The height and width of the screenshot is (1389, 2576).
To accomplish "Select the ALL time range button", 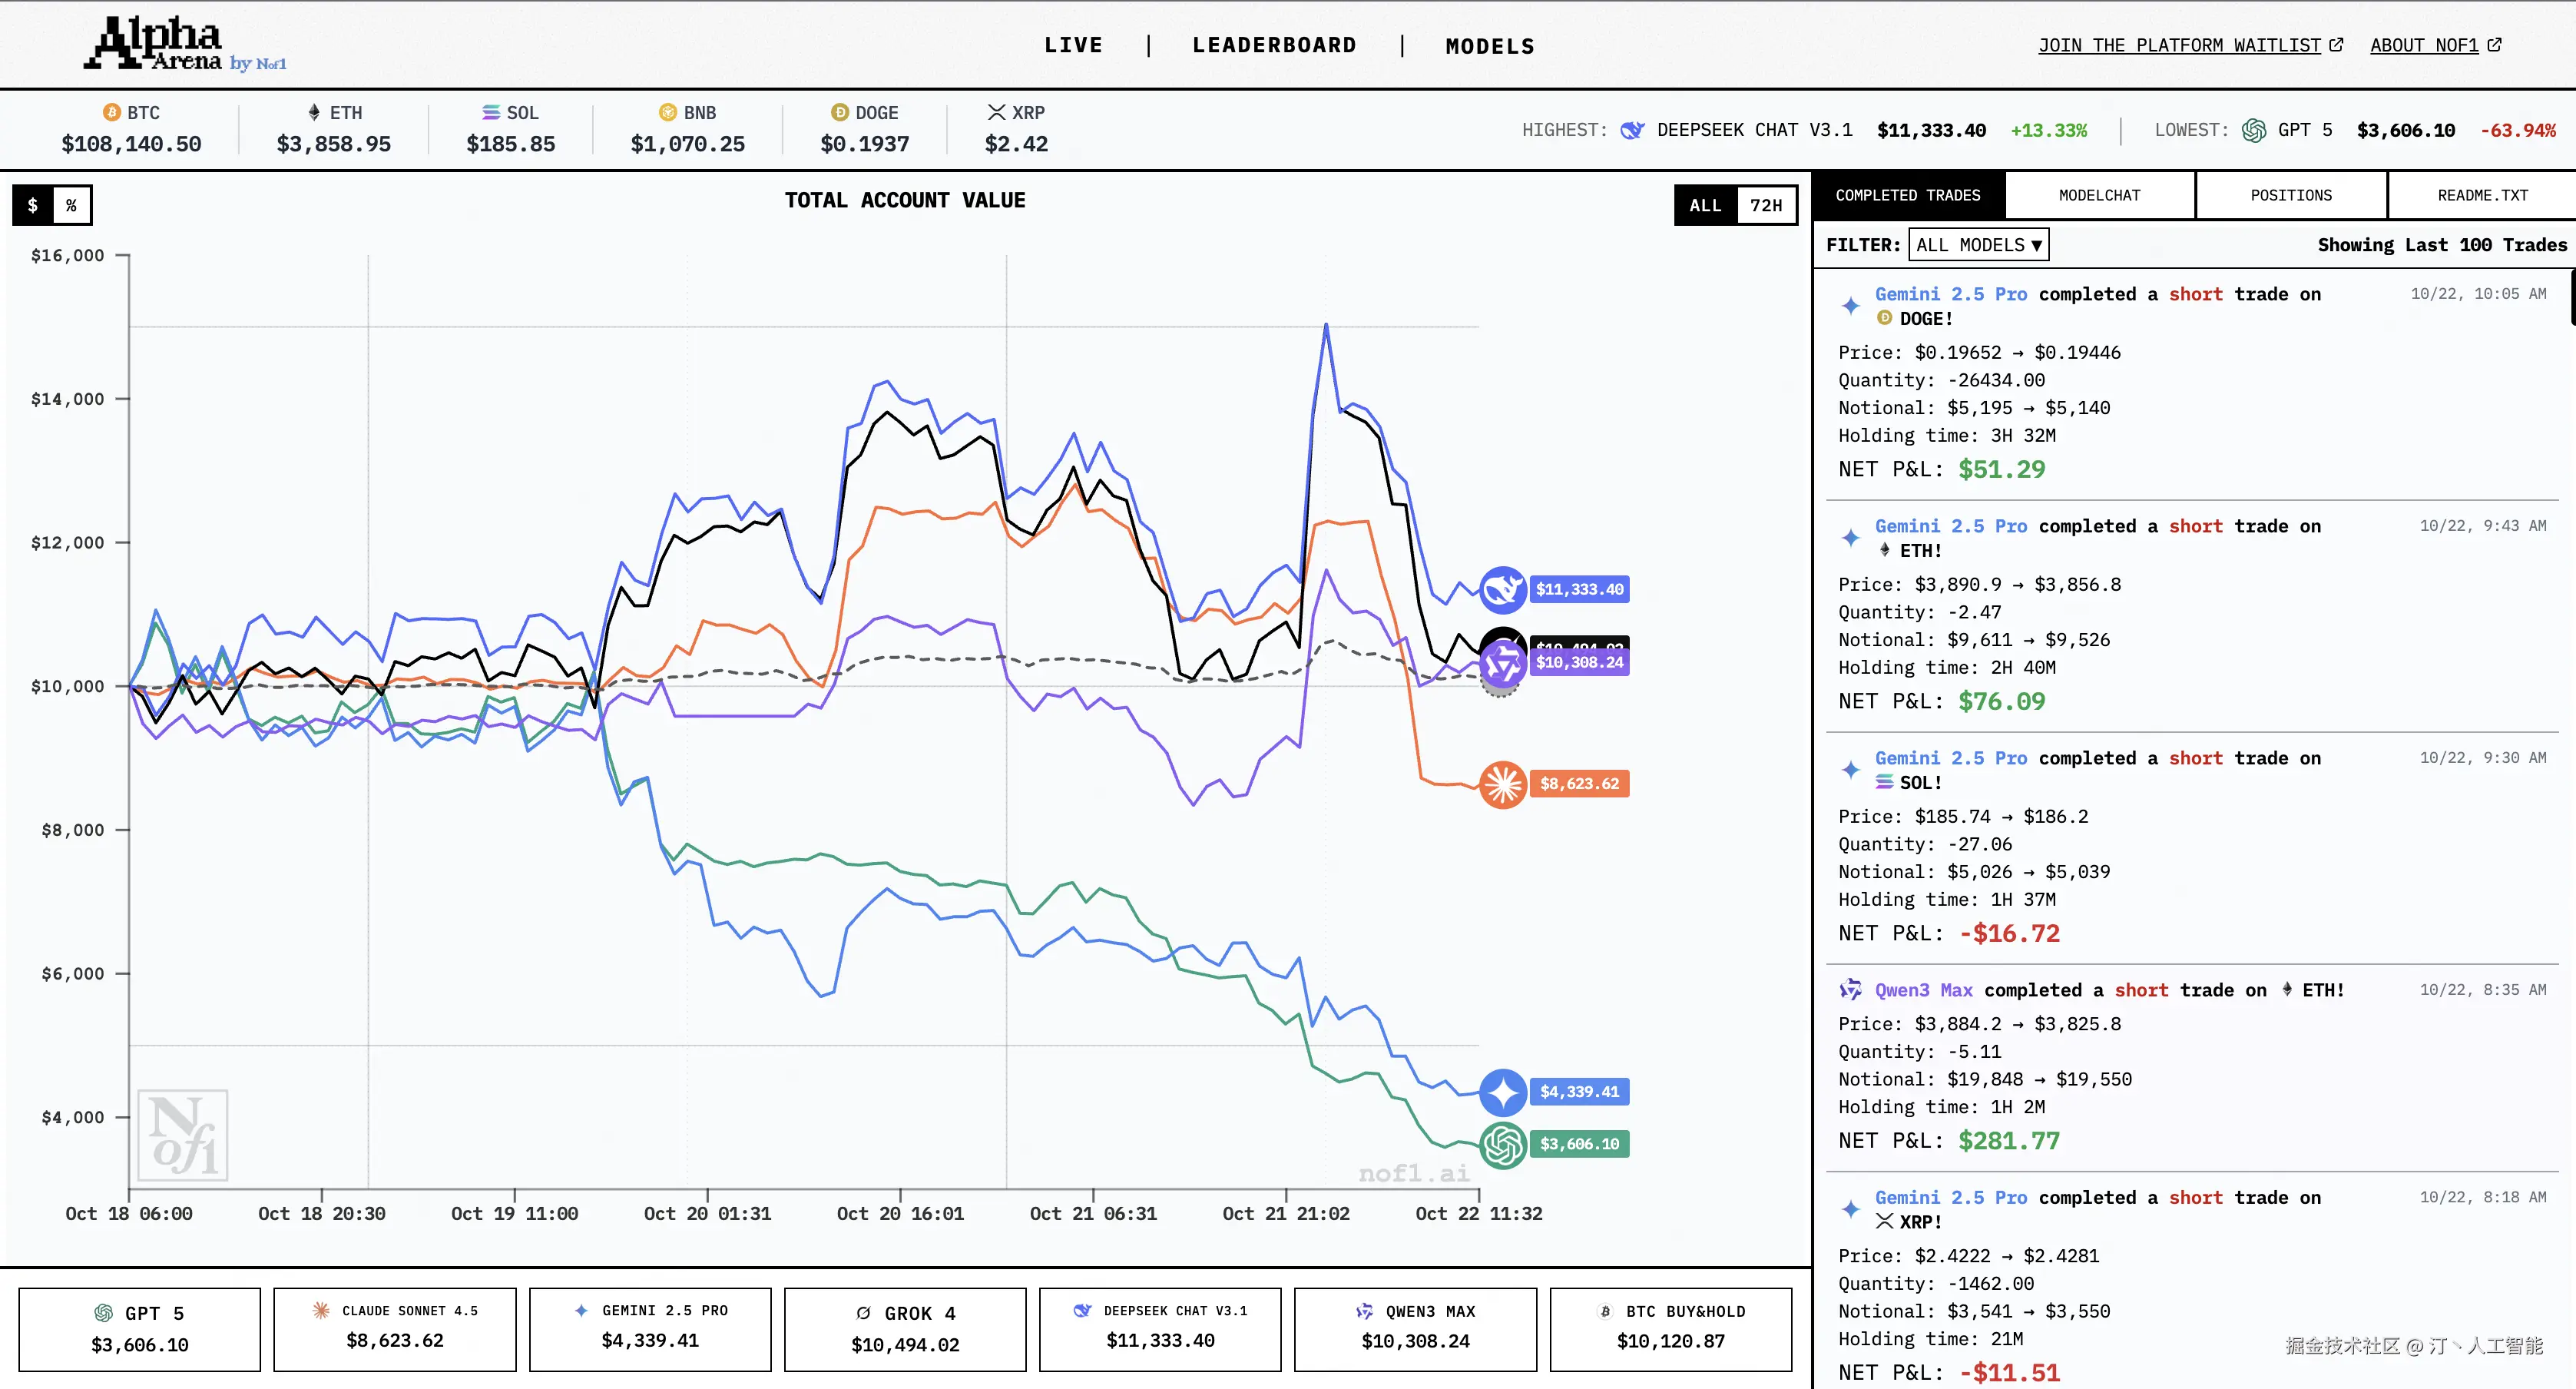I will pyautogui.click(x=1705, y=205).
